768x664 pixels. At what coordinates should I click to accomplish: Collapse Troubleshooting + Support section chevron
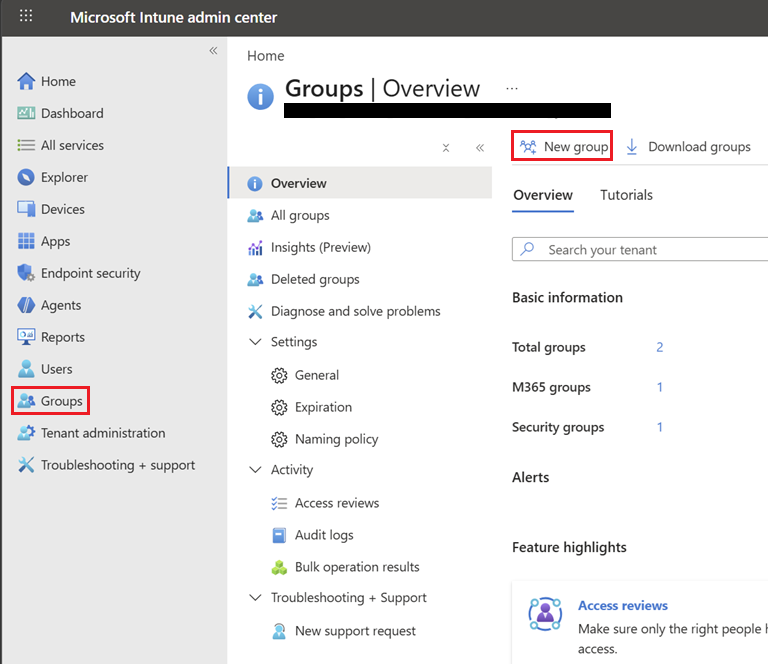(x=255, y=597)
